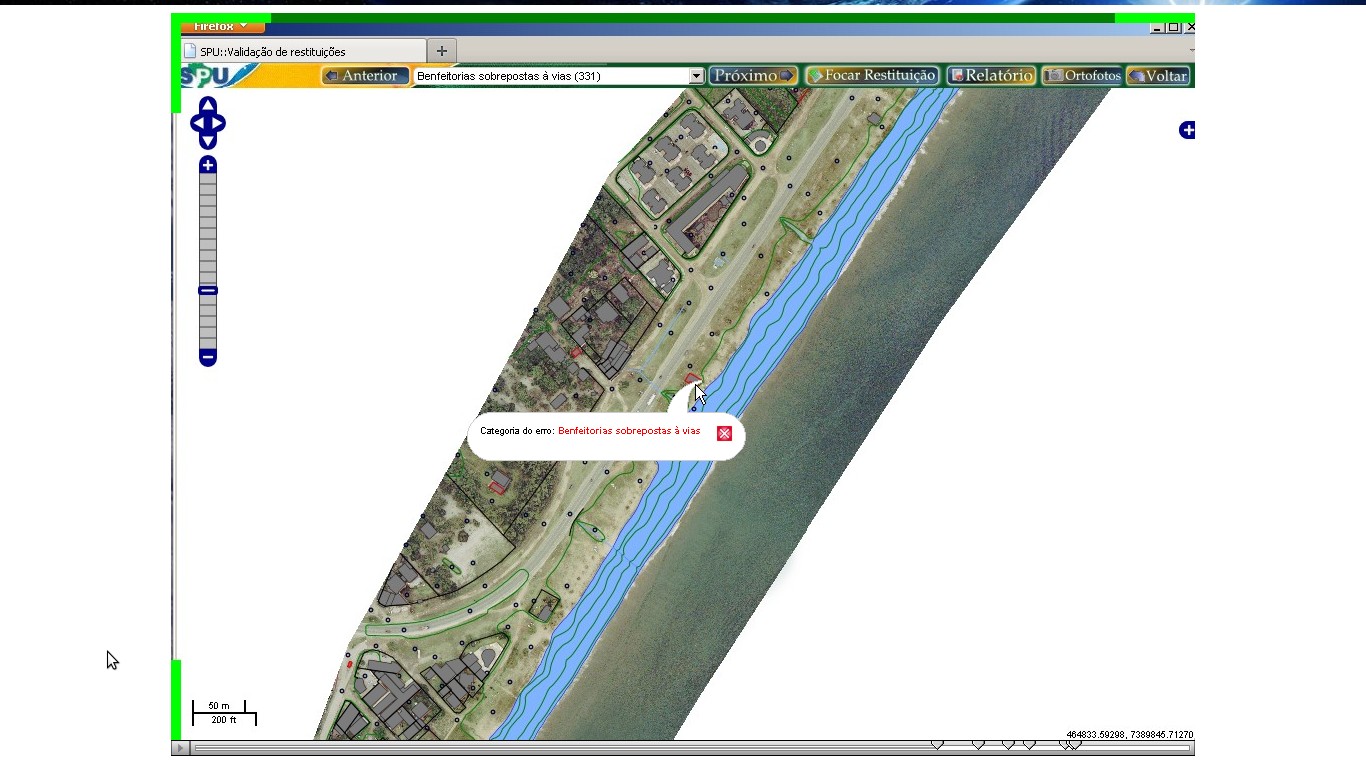Zoom in with the plus button

click(x=208, y=165)
